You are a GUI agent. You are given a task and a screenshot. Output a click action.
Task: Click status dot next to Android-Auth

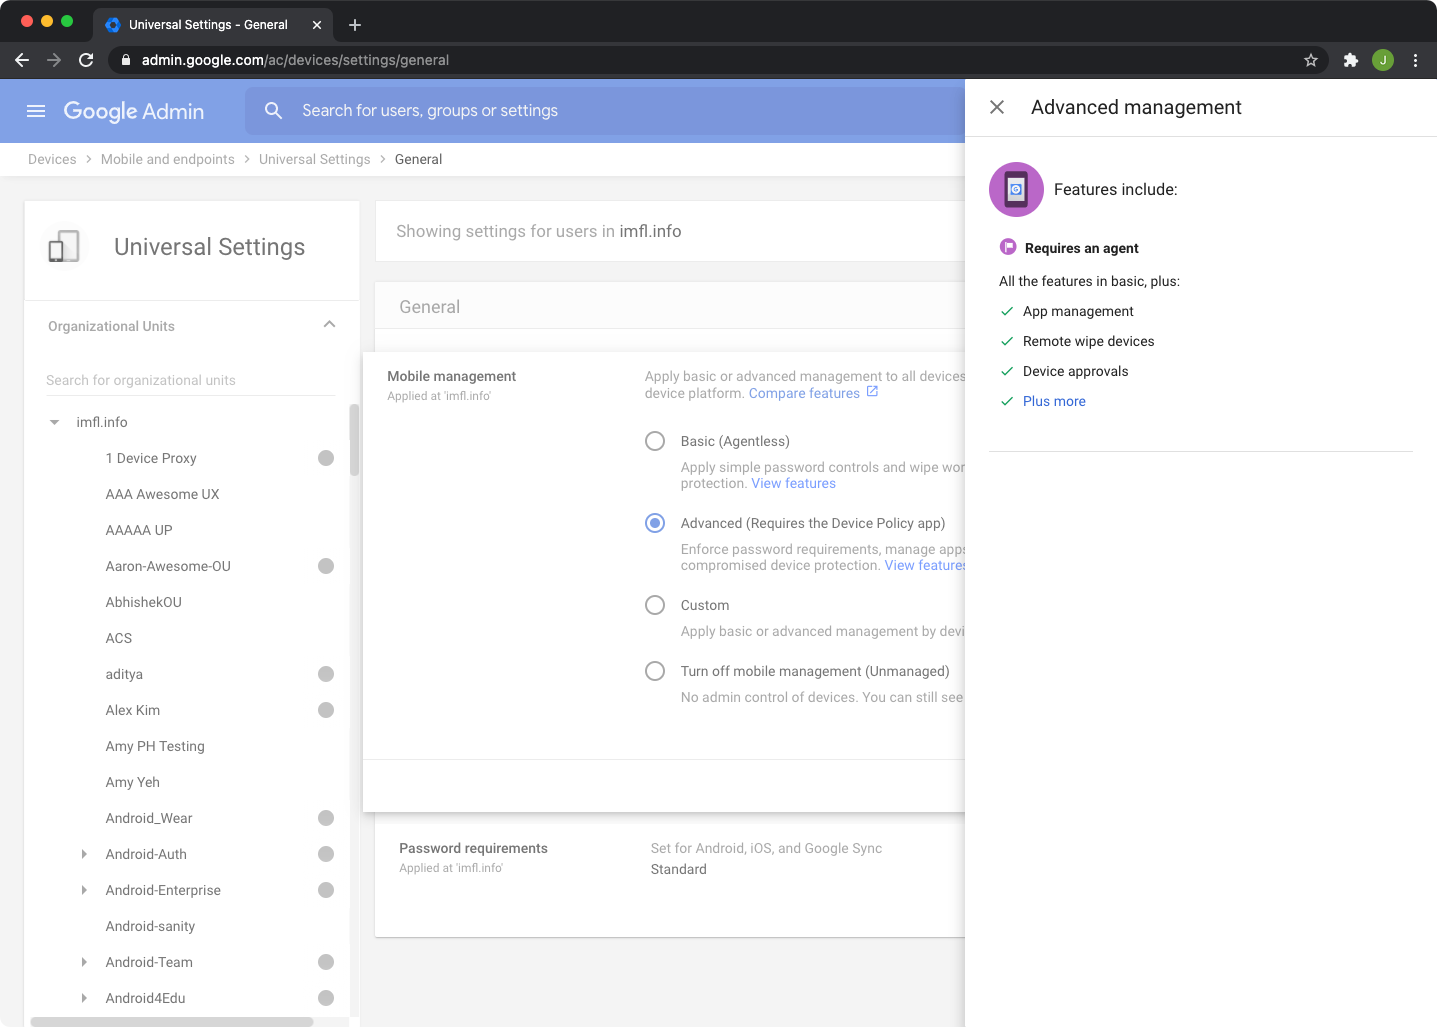tap(326, 854)
